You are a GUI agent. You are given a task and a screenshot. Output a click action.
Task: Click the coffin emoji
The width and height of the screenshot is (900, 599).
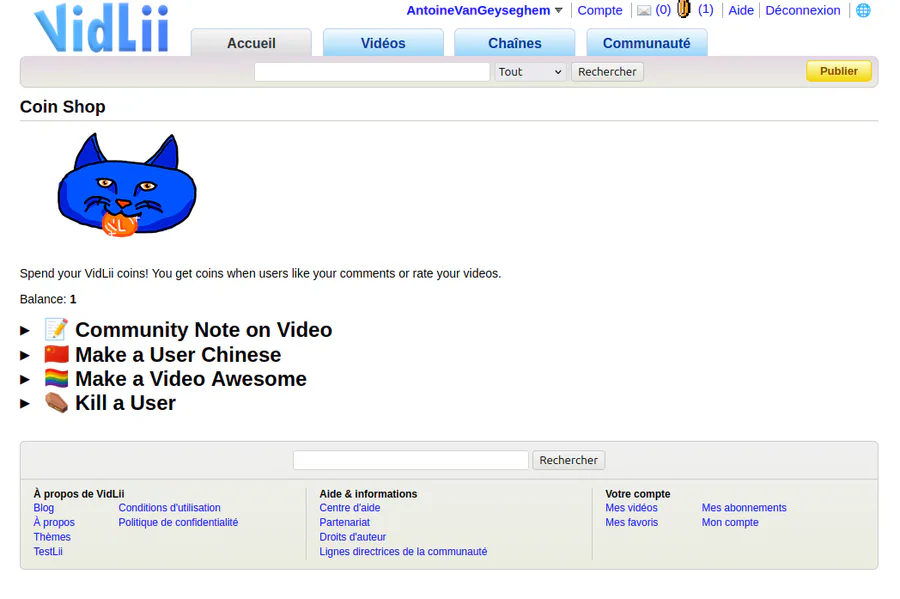coord(56,403)
